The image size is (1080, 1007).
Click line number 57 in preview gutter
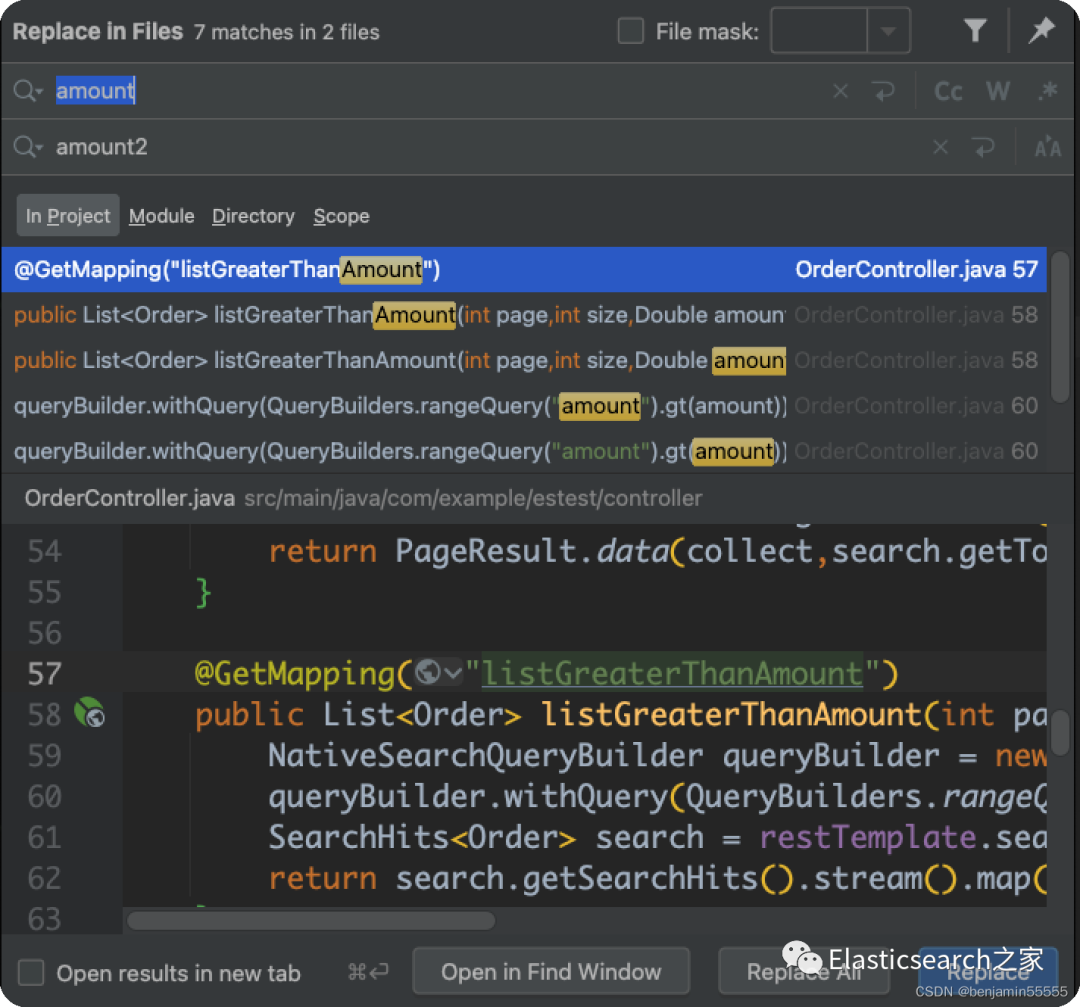pyautogui.click(x=44, y=674)
